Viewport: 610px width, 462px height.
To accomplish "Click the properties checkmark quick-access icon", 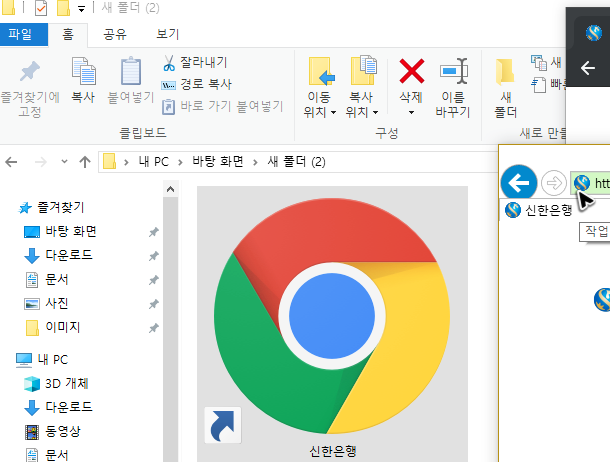I will (41, 8).
